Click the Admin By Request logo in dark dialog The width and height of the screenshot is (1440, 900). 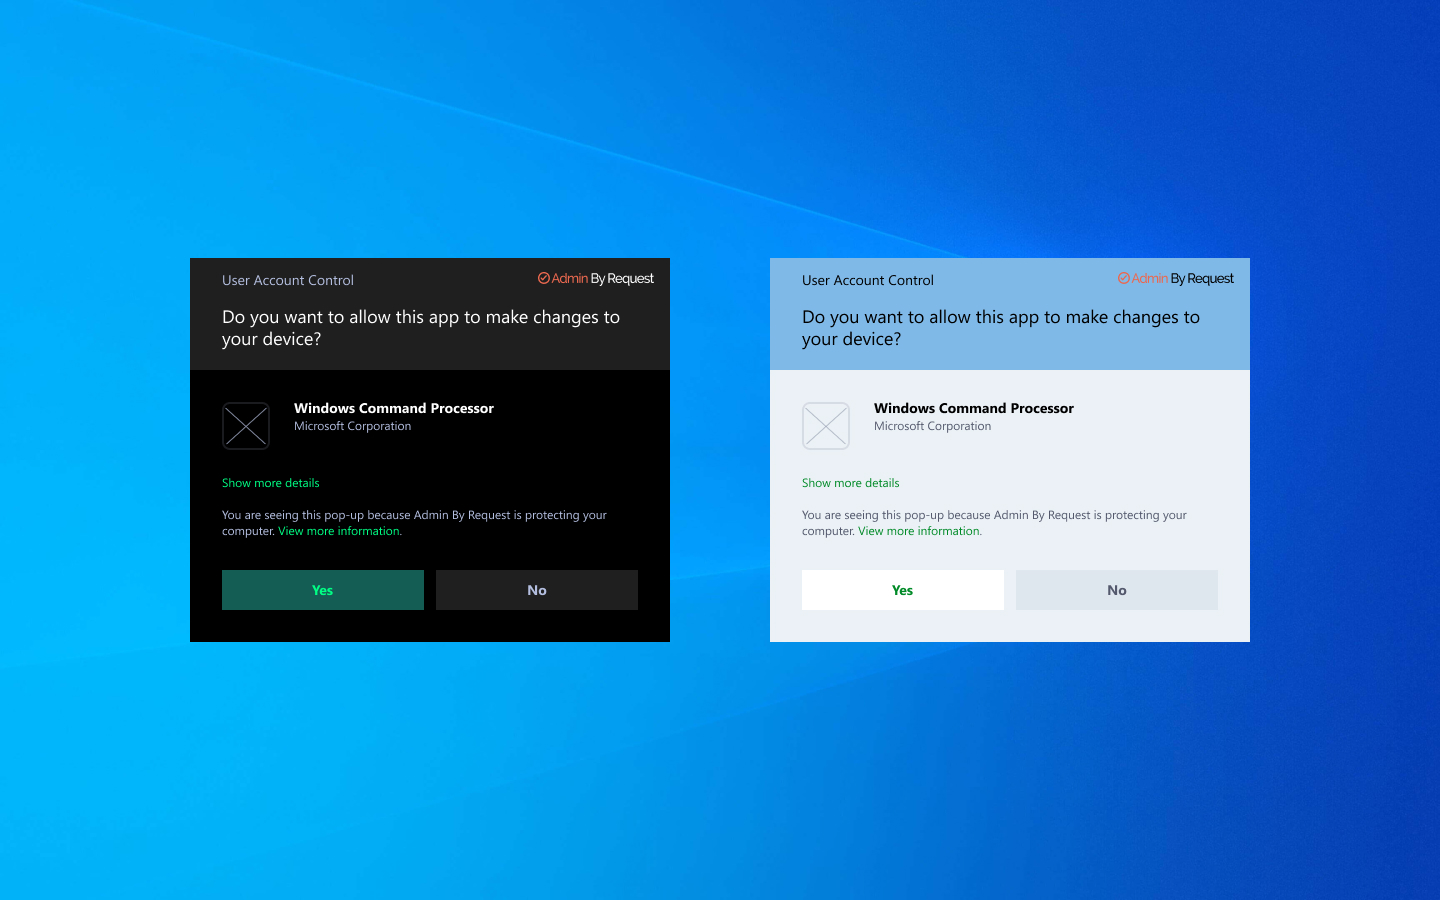(x=596, y=279)
